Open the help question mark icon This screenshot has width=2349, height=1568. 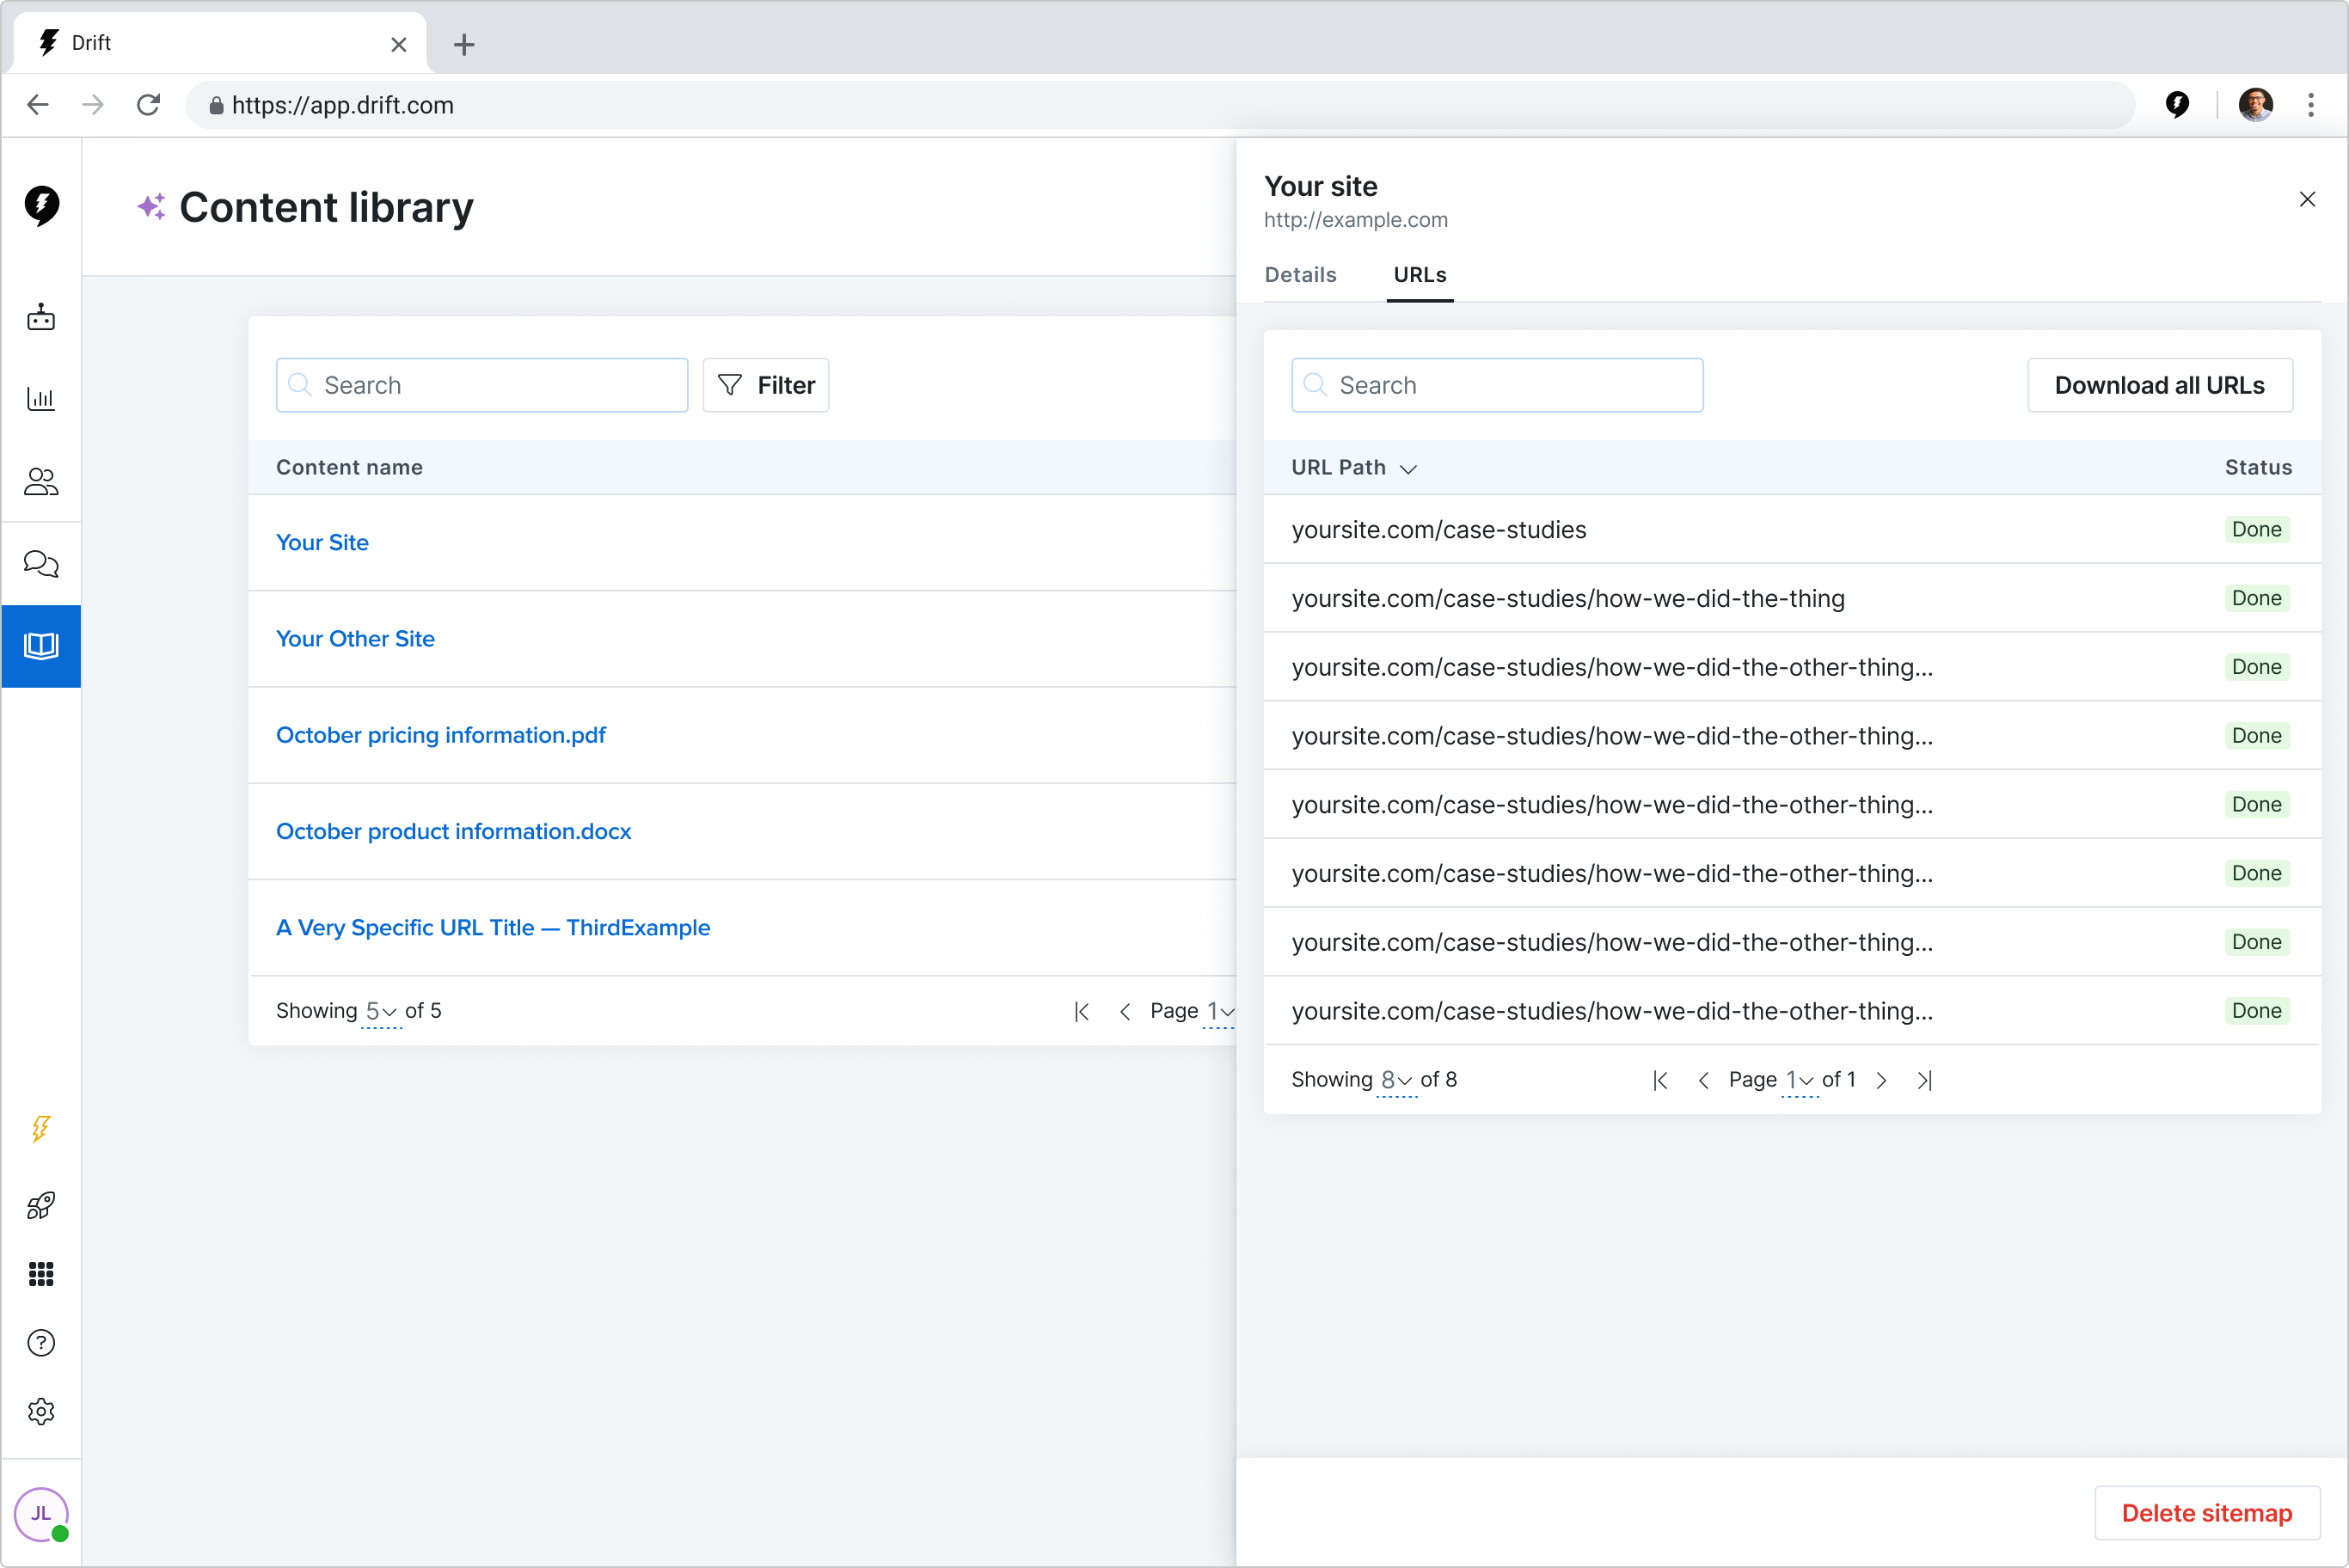coord(41,1343)
